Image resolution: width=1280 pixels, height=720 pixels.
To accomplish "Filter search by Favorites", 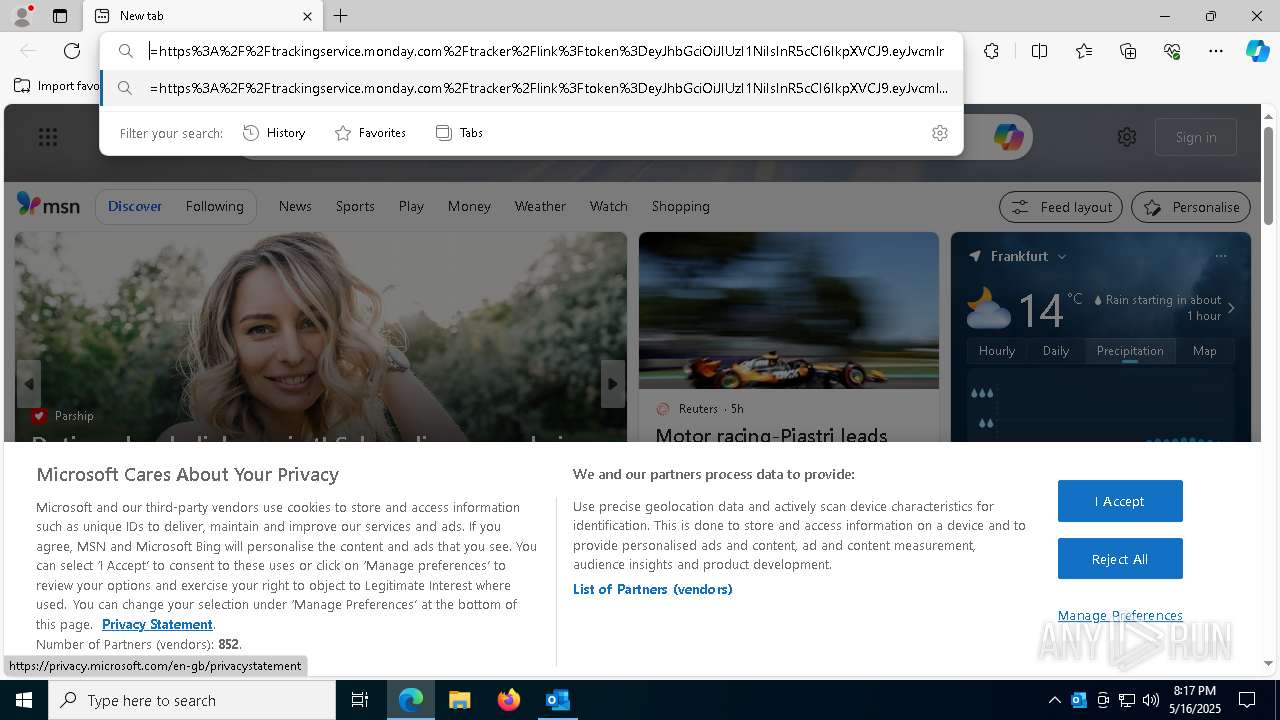I will [x=370, y=133].
